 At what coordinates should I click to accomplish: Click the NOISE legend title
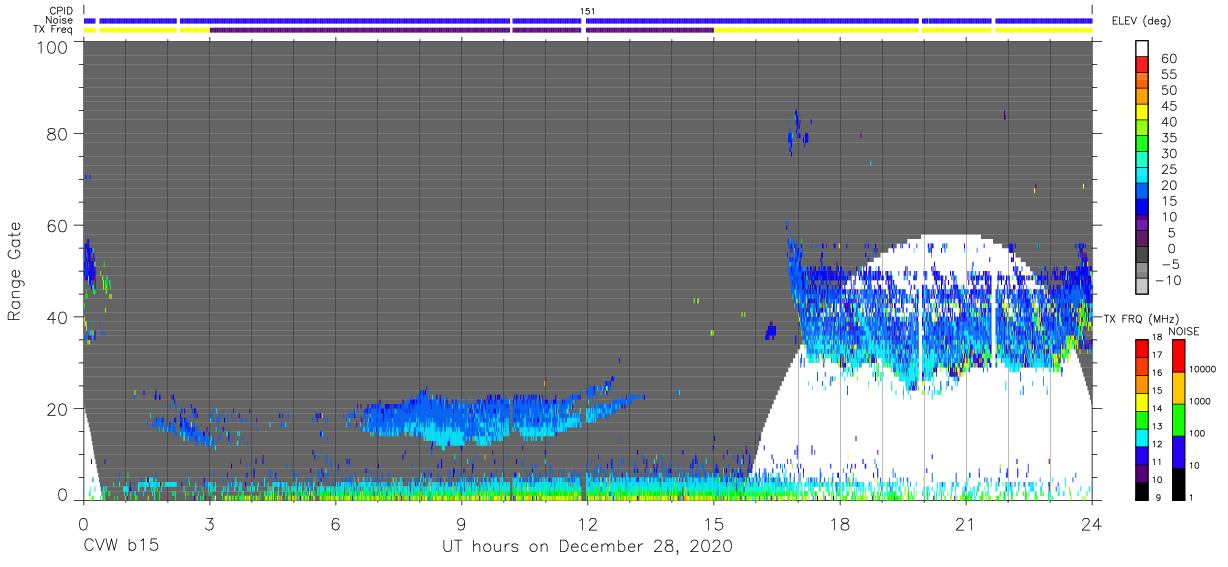coord(1183,331)
